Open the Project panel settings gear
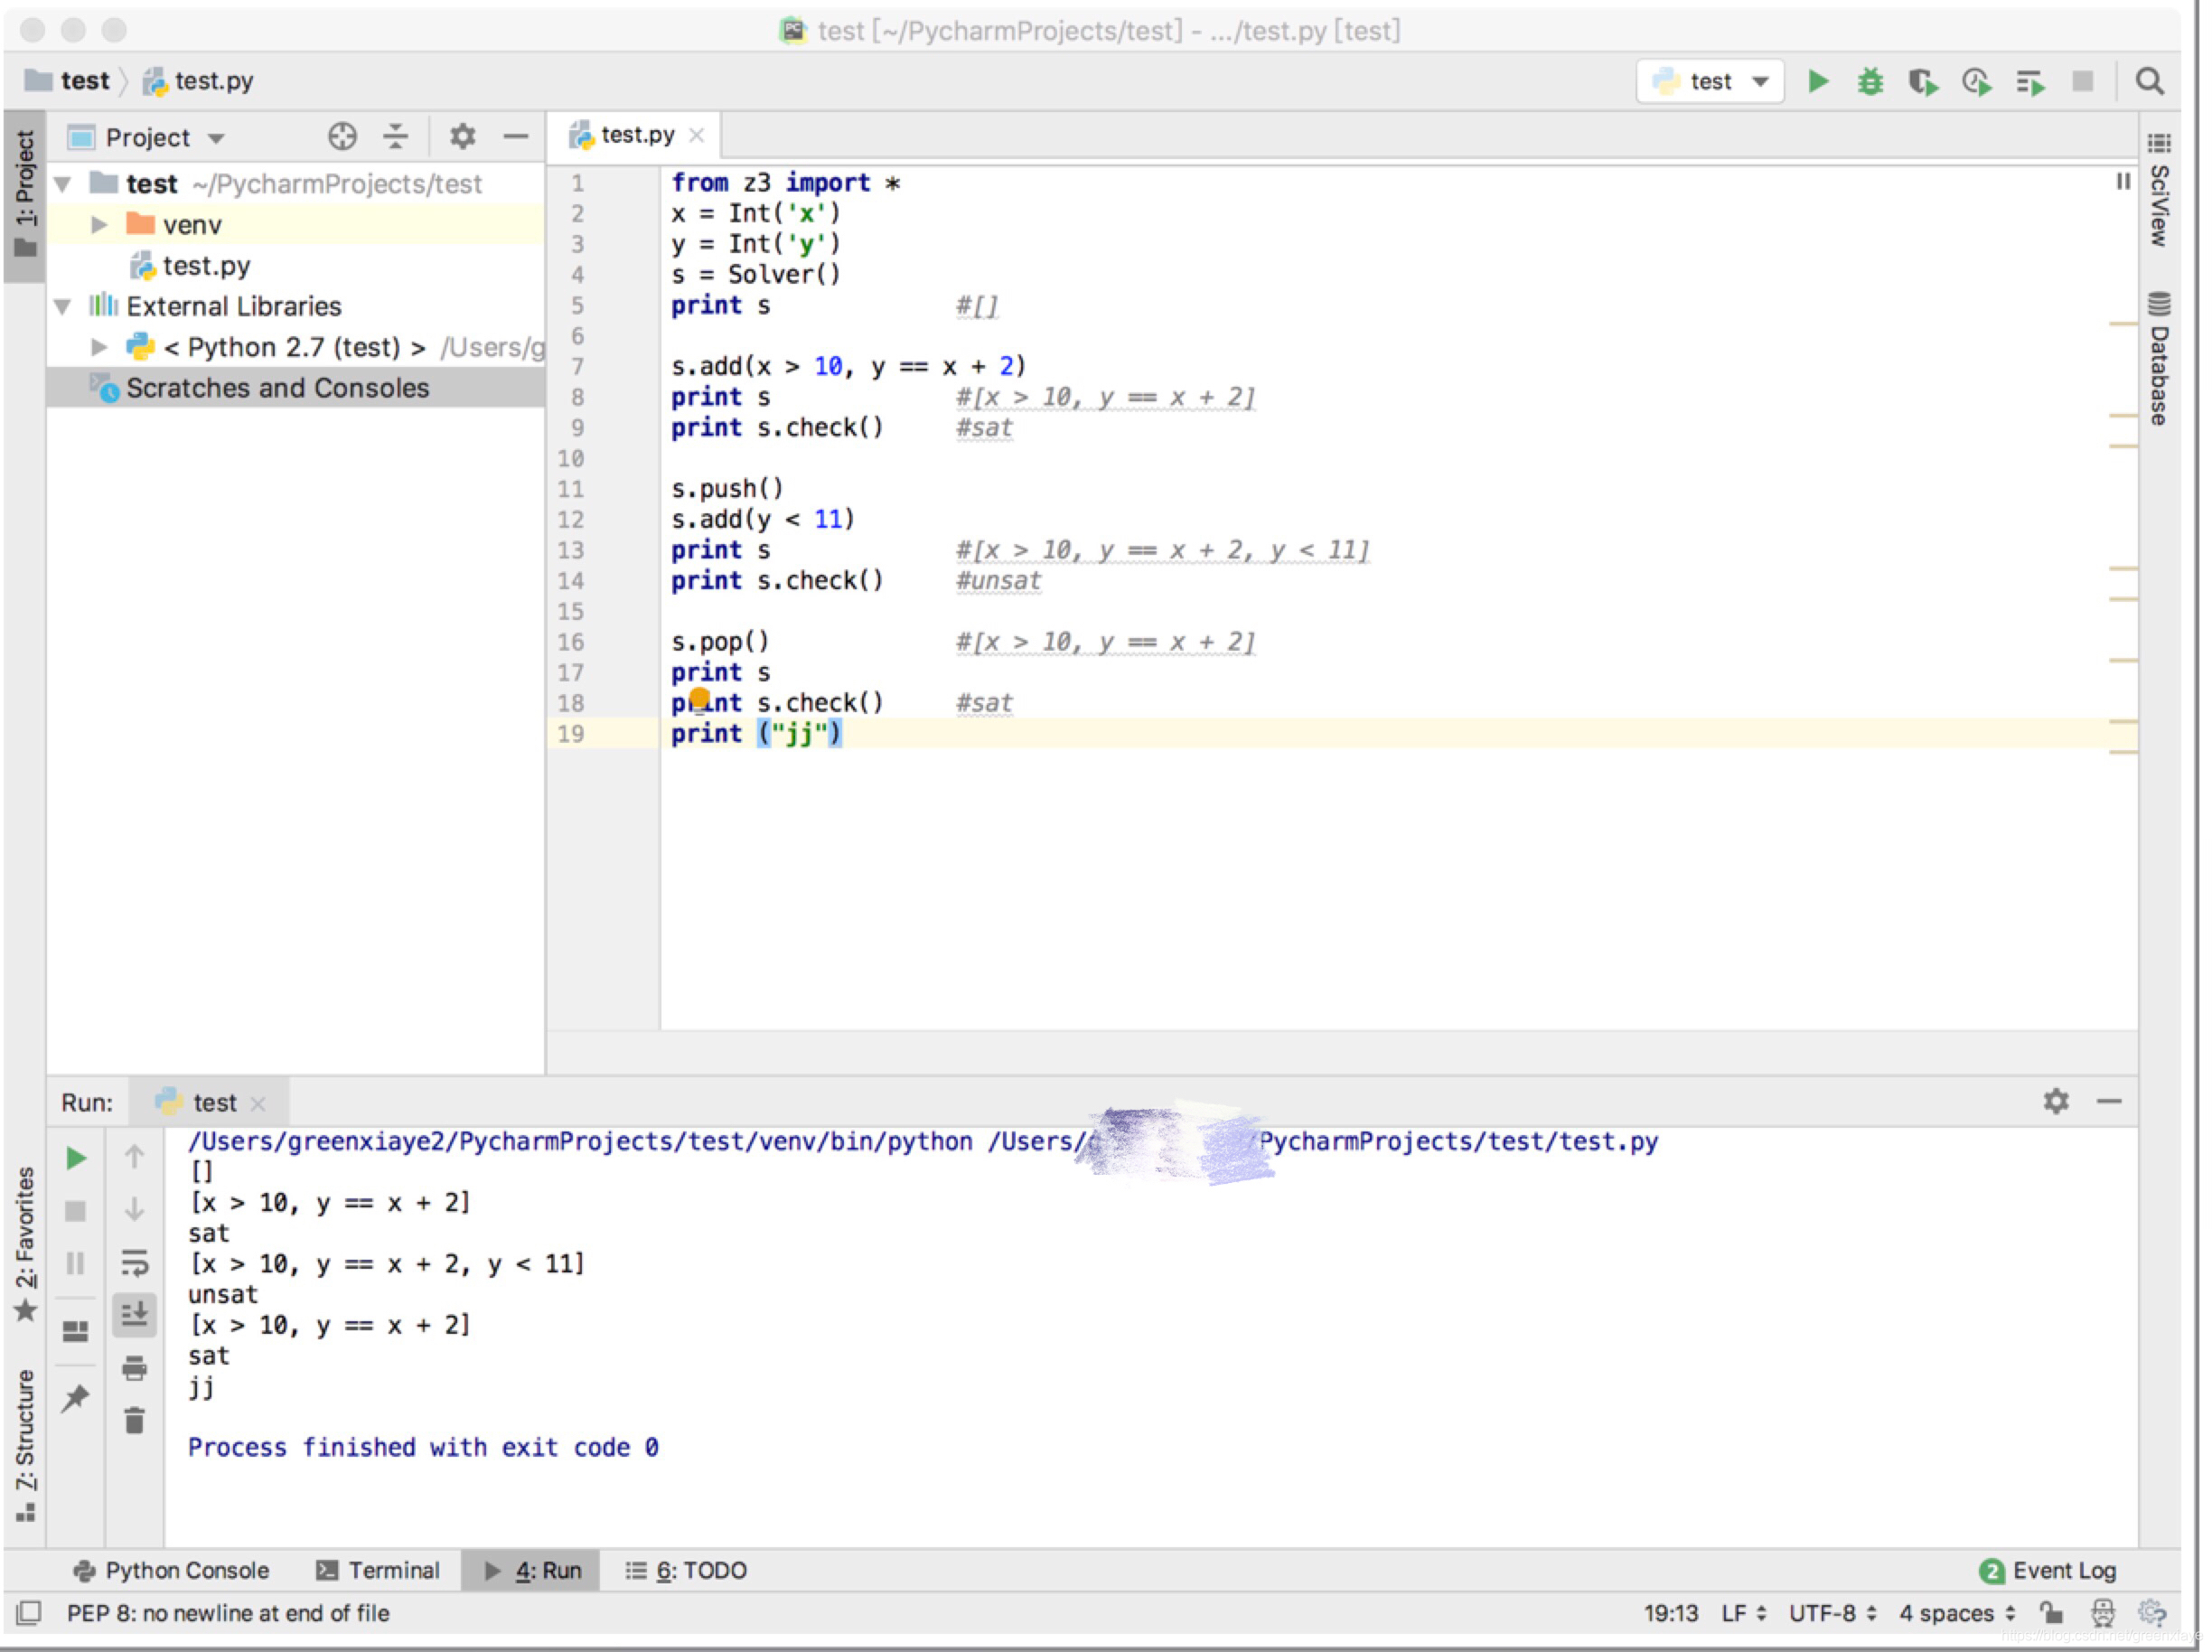 click(462, 137)
